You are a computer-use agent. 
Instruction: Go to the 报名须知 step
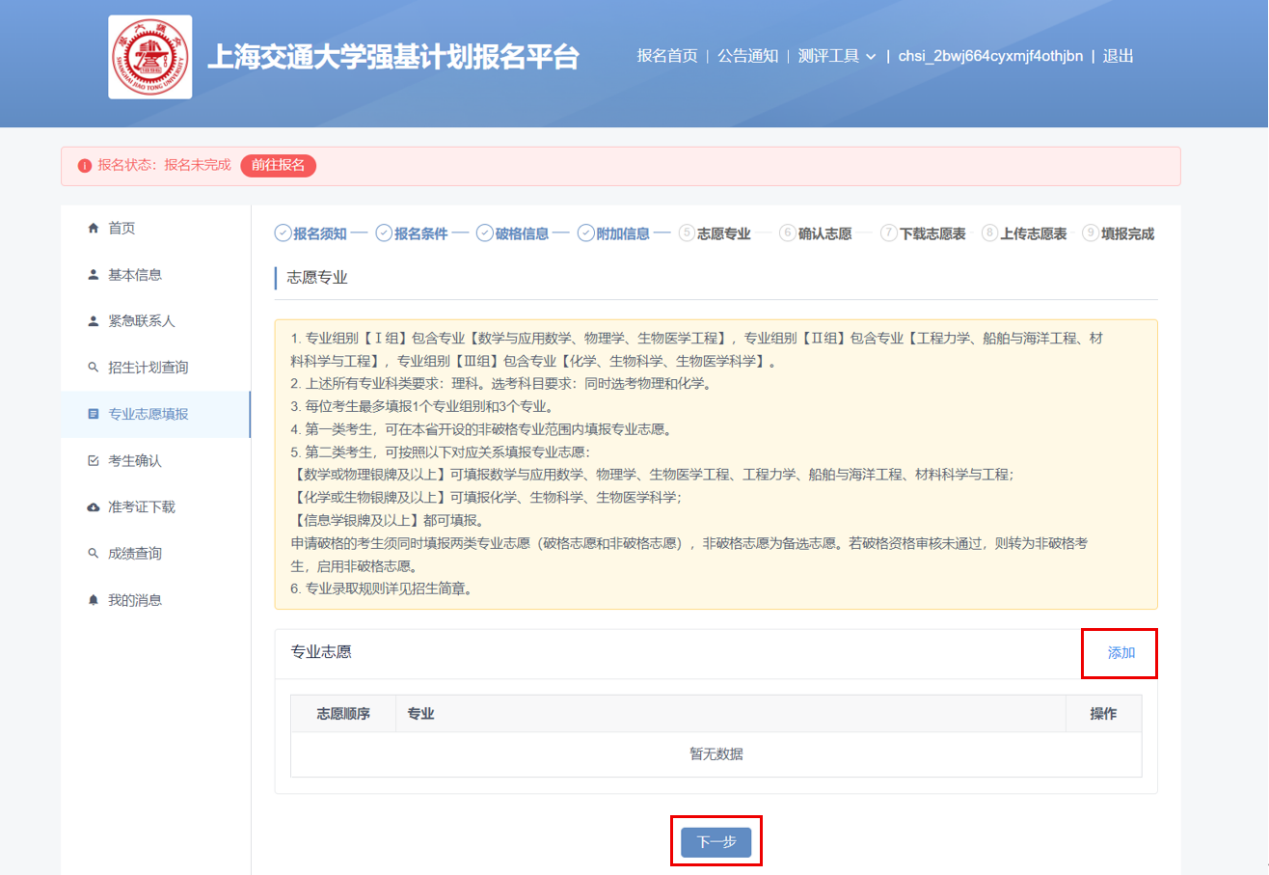coord(311,234)
